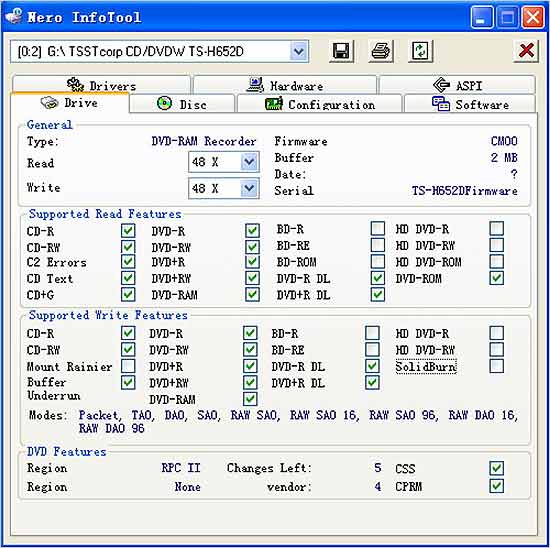The image size is (550, 548).
Task: Open the Software tab
Action: (470, 104)
